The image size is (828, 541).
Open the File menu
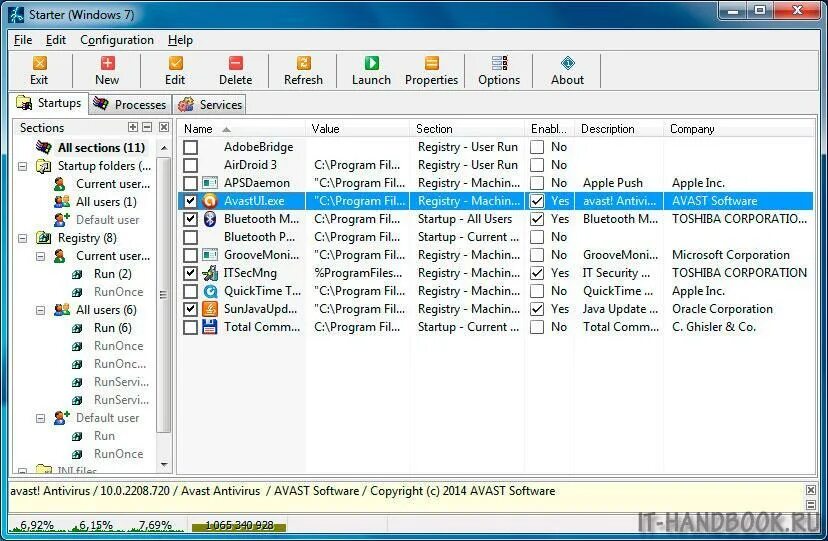(23, 40)
